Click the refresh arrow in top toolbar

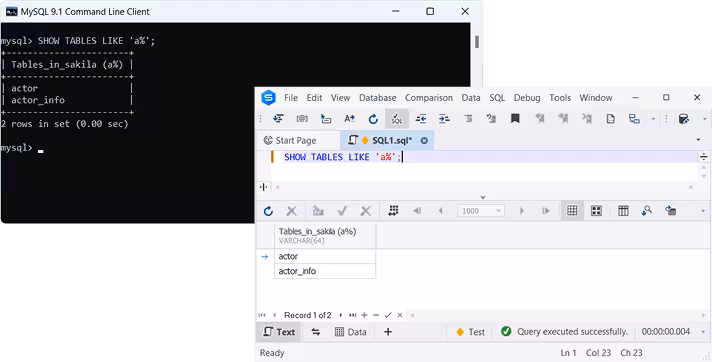[373, 119]
